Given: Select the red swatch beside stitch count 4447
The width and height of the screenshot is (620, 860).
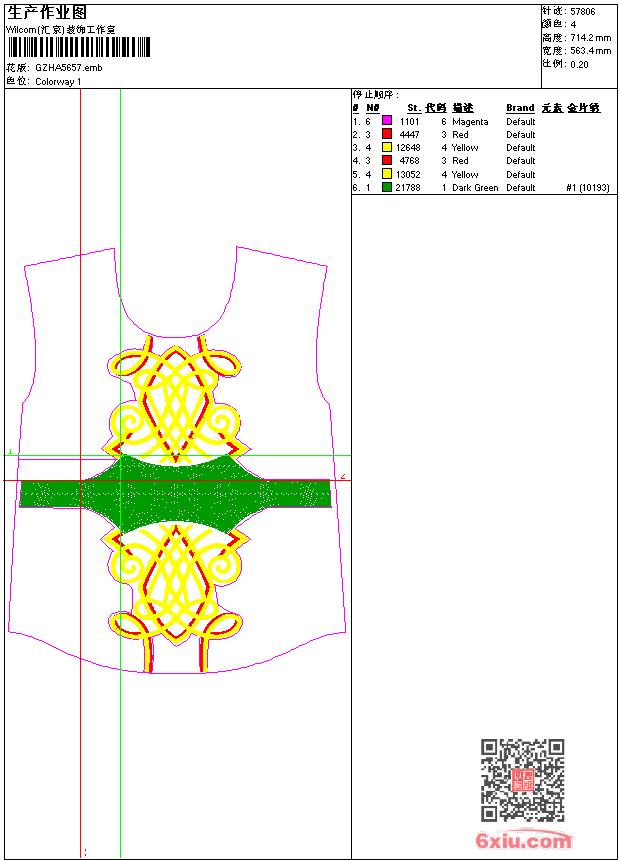Looking at the screenshot, I should click(x=387, y=134).
